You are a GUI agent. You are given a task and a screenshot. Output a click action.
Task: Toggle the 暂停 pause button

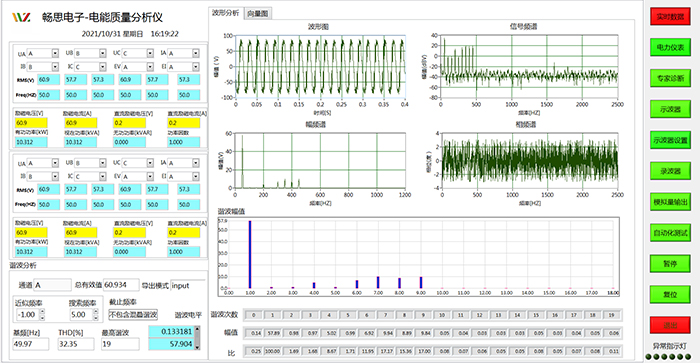[x=670, y=264]
